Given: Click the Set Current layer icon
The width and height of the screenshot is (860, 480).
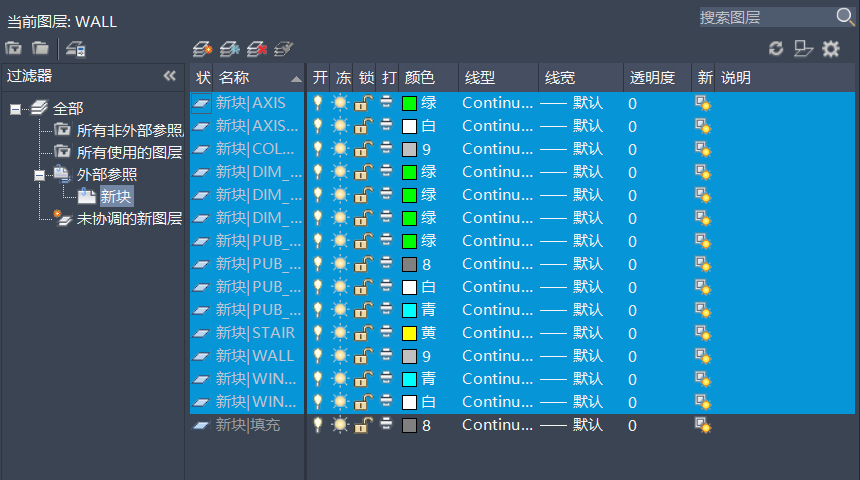Looking at the screenshot, I should 284,48.
